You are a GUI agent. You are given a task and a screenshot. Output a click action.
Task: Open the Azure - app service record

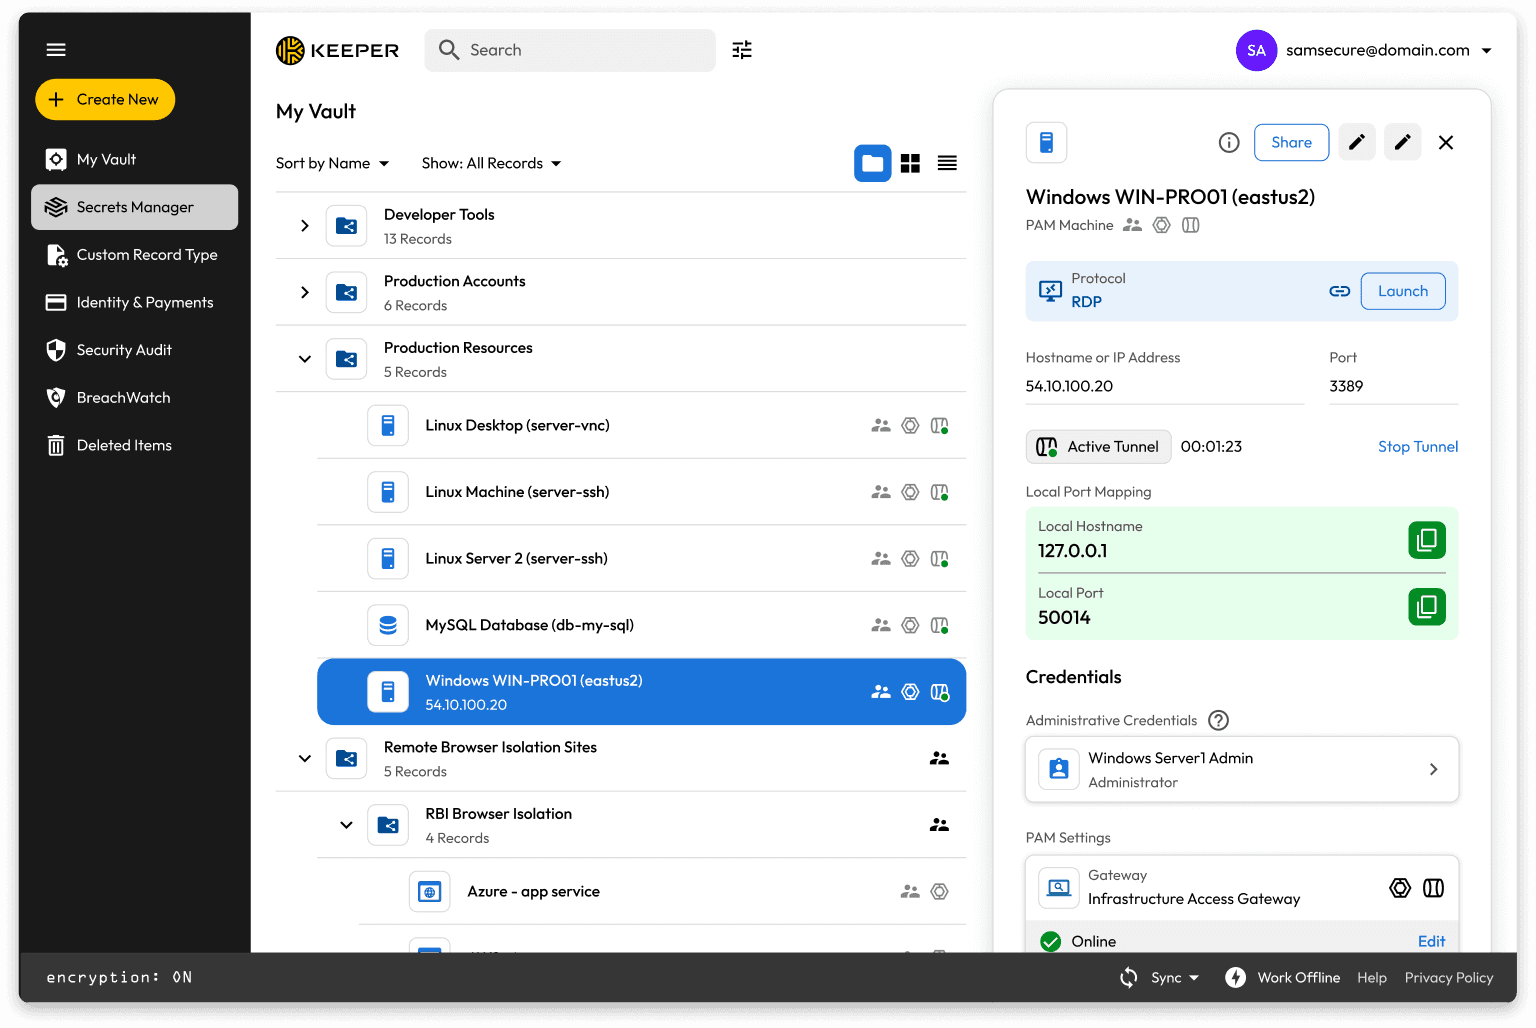click(x=662, y=892)
